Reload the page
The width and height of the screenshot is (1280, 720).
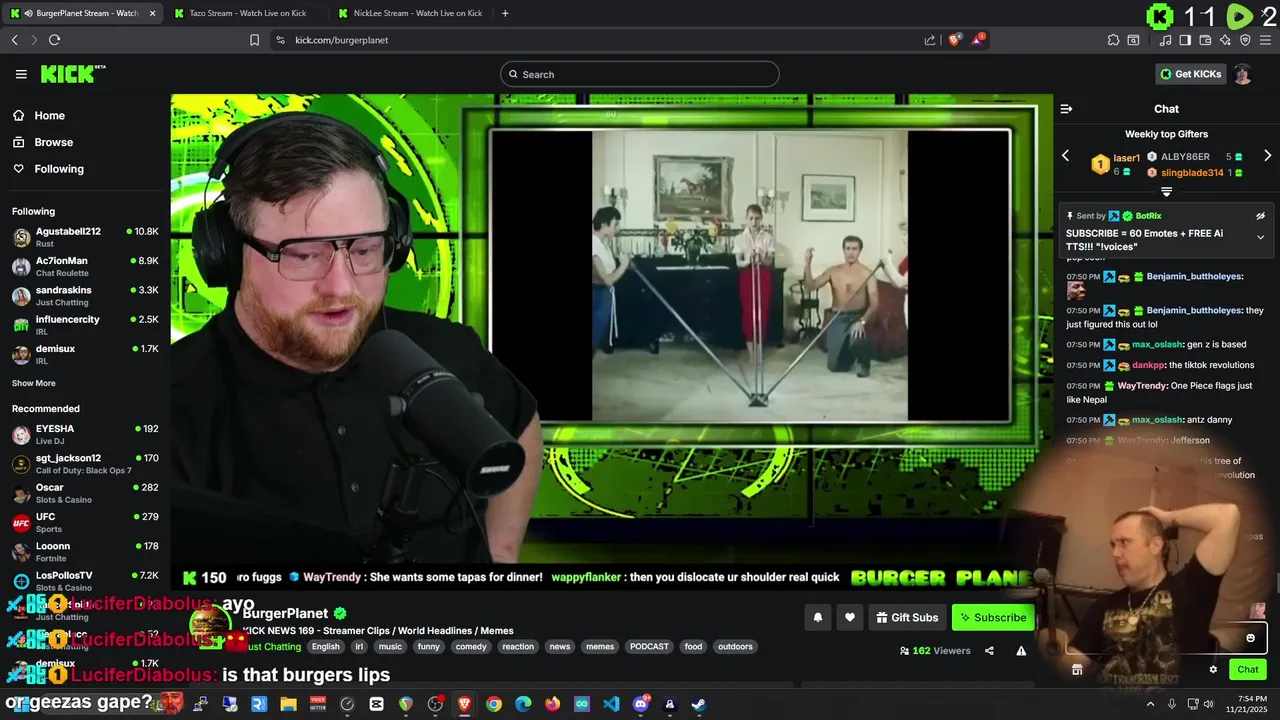[x=54, y=40]
